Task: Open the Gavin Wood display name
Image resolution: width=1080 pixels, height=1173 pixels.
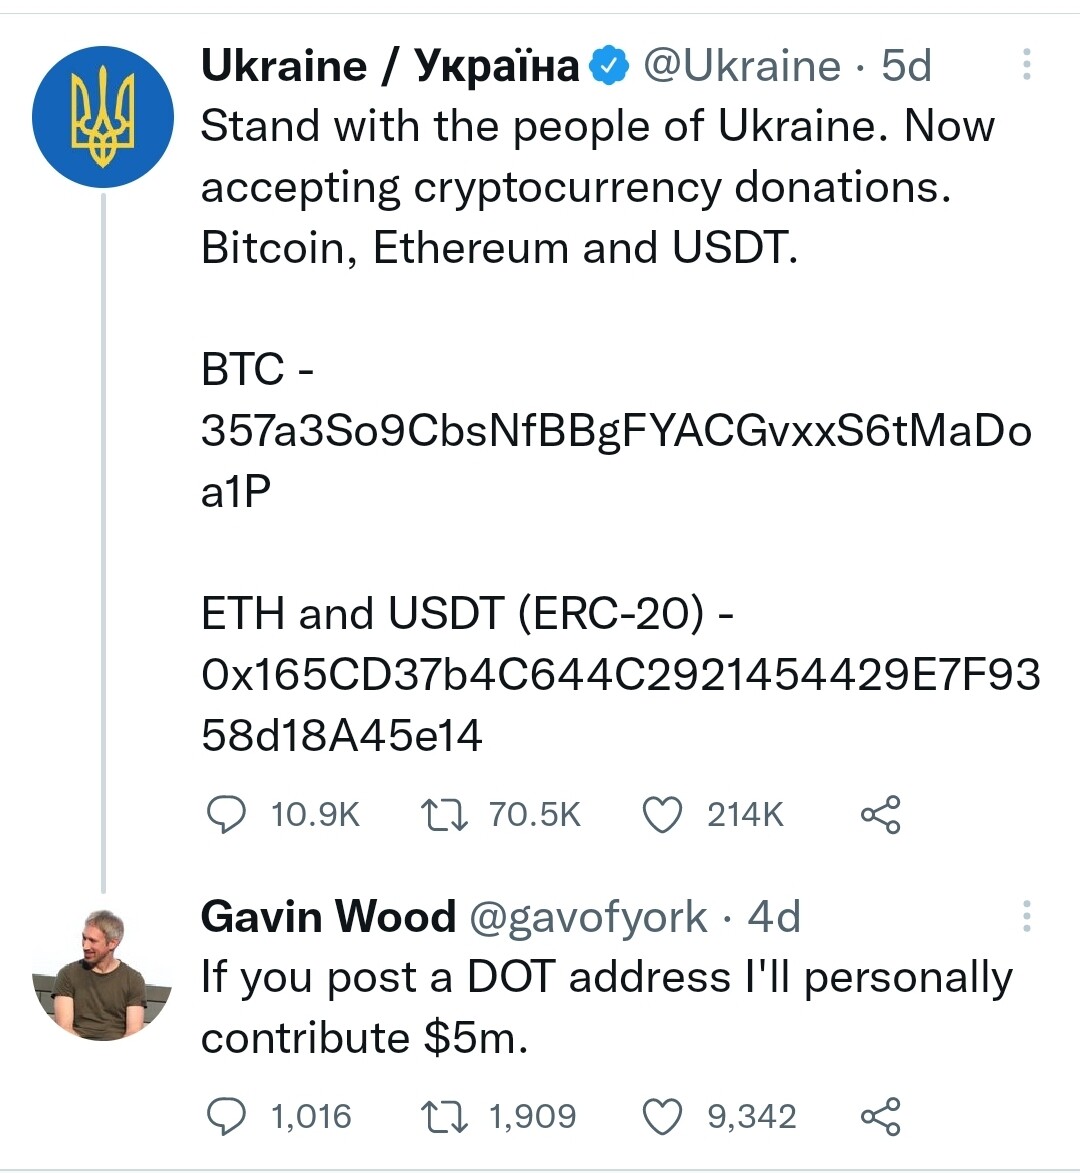Action: pos(328,916)
